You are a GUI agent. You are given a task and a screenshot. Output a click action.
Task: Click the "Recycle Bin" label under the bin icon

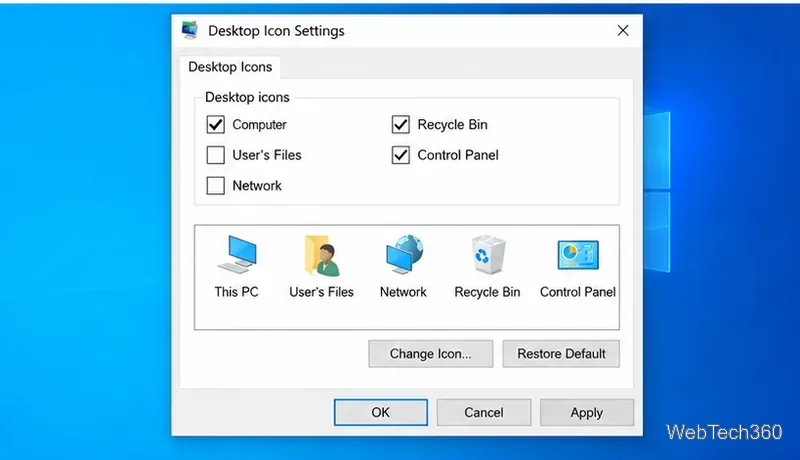(x=487, y=292)
